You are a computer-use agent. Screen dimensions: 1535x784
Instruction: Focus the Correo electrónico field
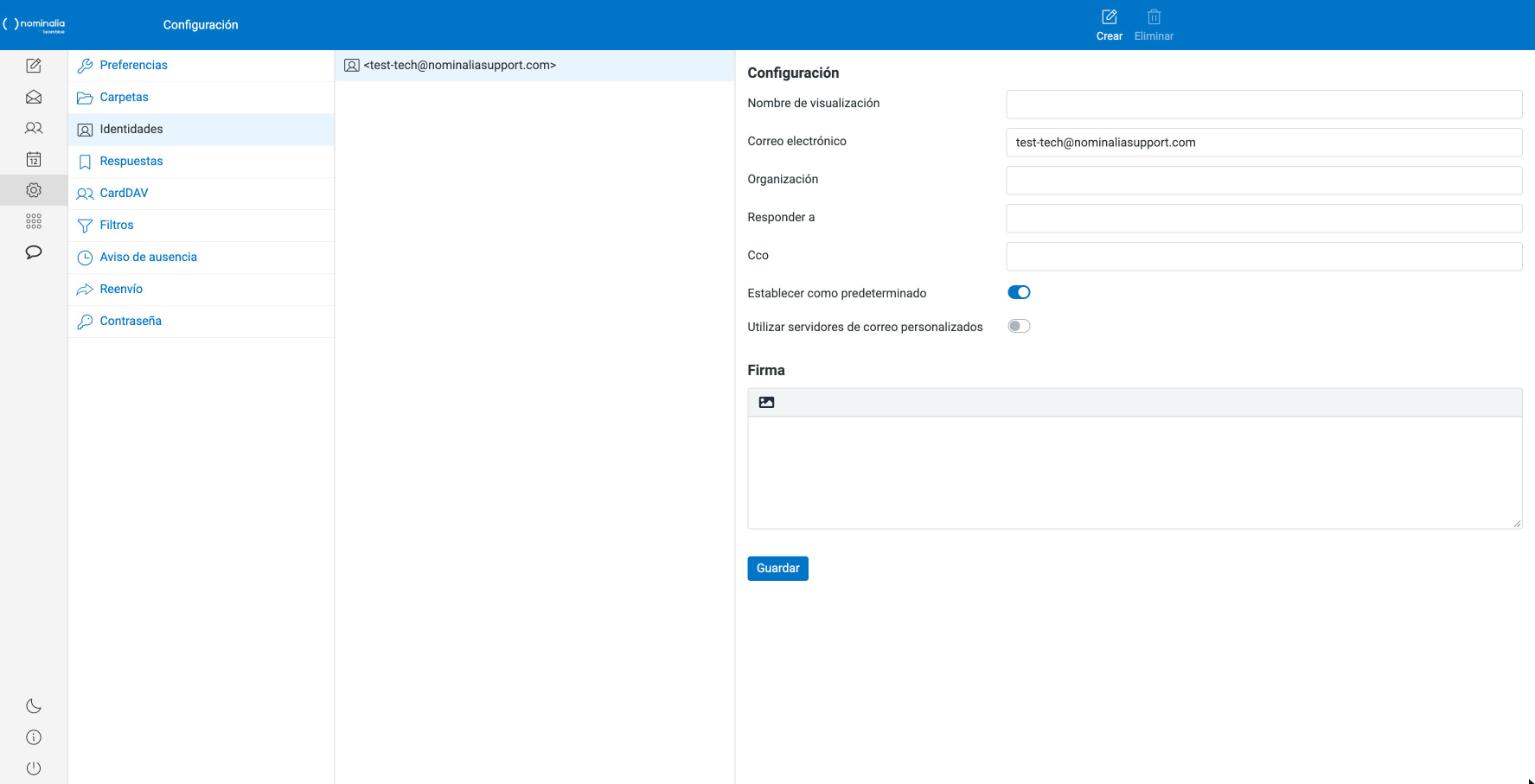[1264, 142]
